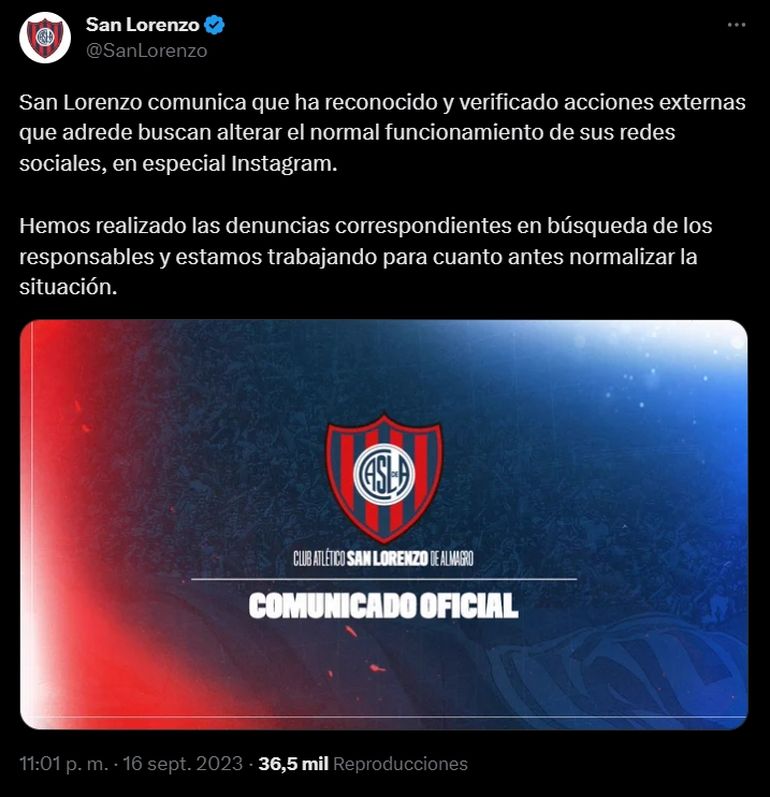Open the San Lorenzo profile avatar
Image resolution: width=770 pixels, height=797 pixels.
point(45,38)
